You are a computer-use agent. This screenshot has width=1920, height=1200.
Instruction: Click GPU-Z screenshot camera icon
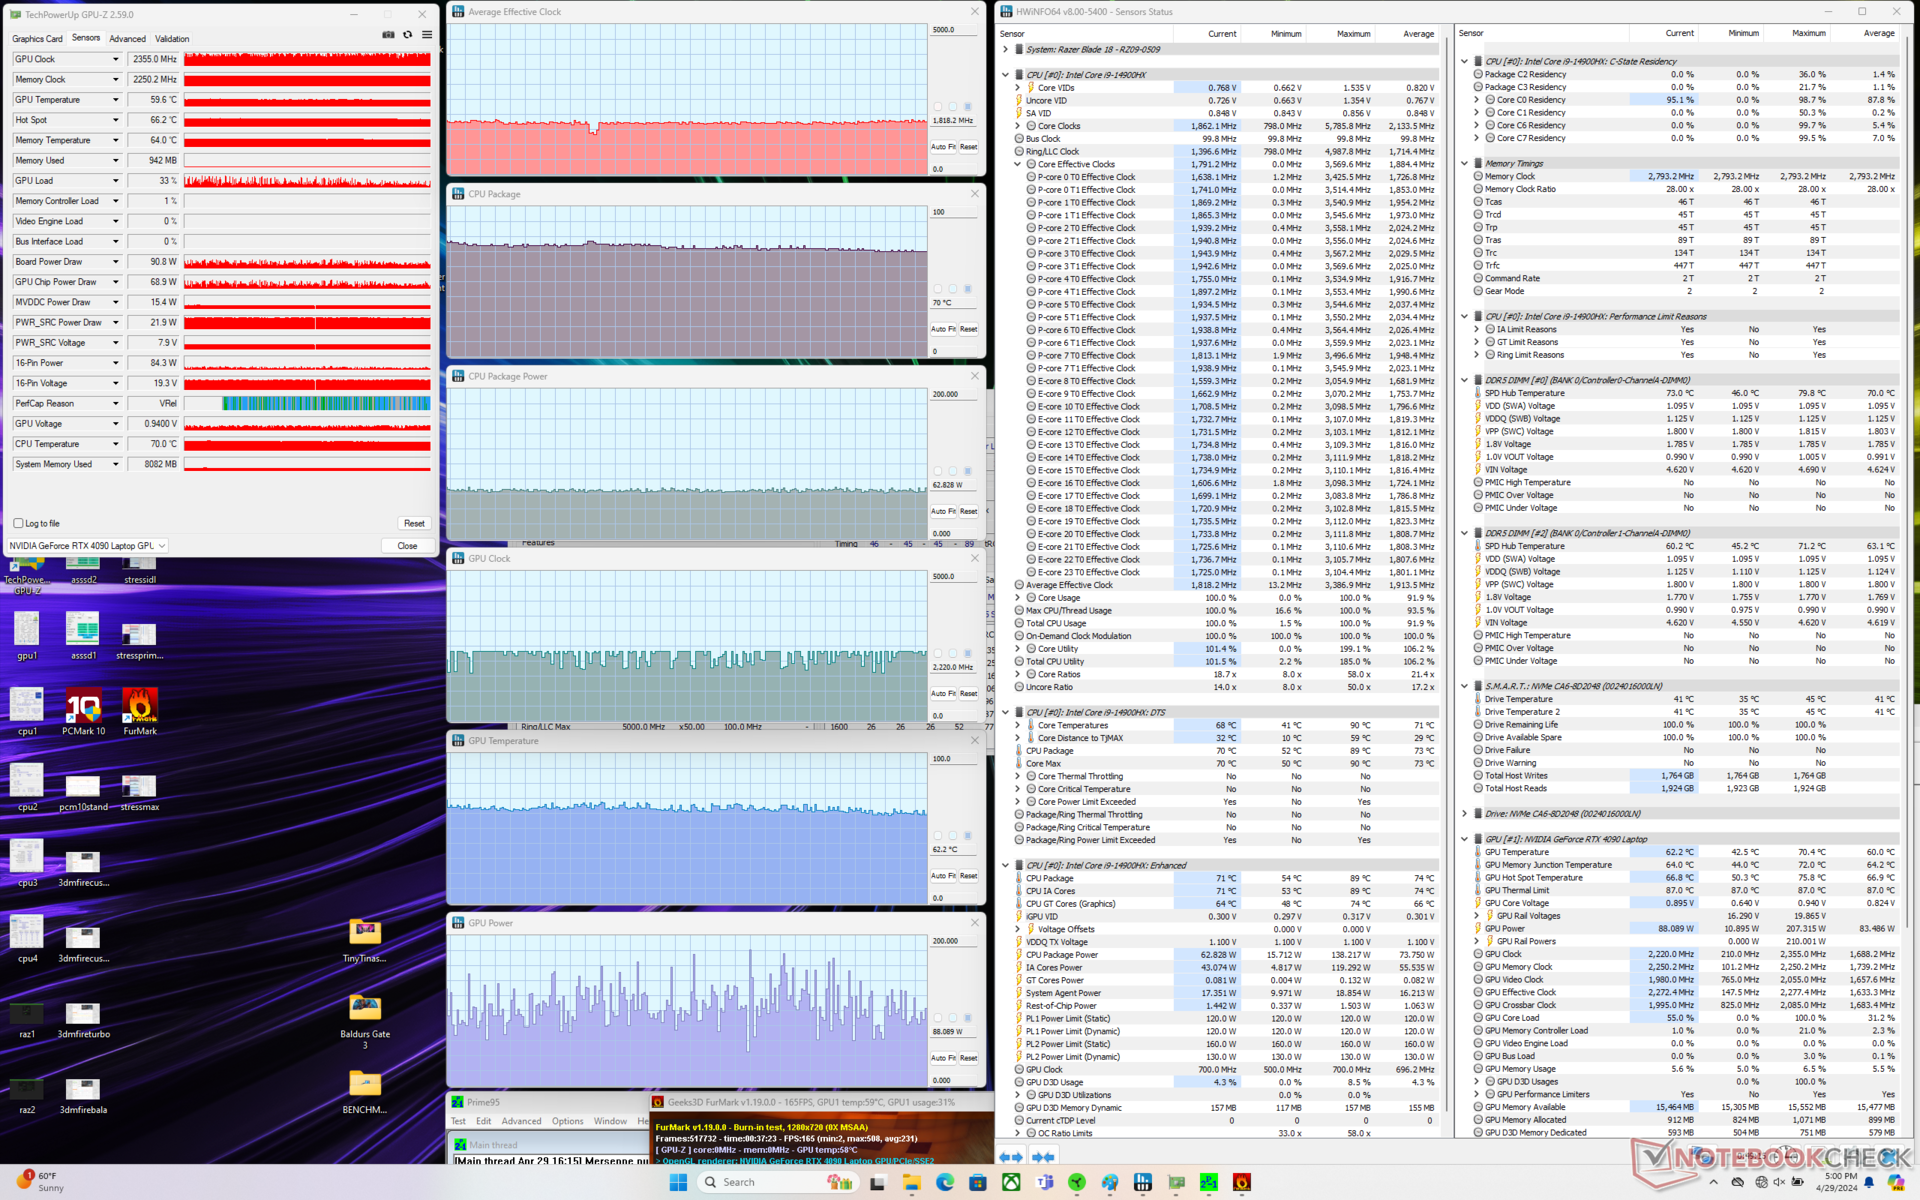388,35
